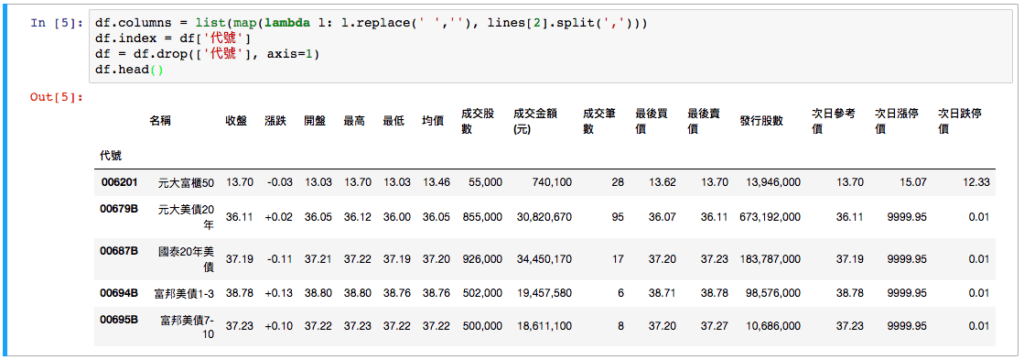
Task: Click the df.drop code line
Action: click(x=207, y=55)
